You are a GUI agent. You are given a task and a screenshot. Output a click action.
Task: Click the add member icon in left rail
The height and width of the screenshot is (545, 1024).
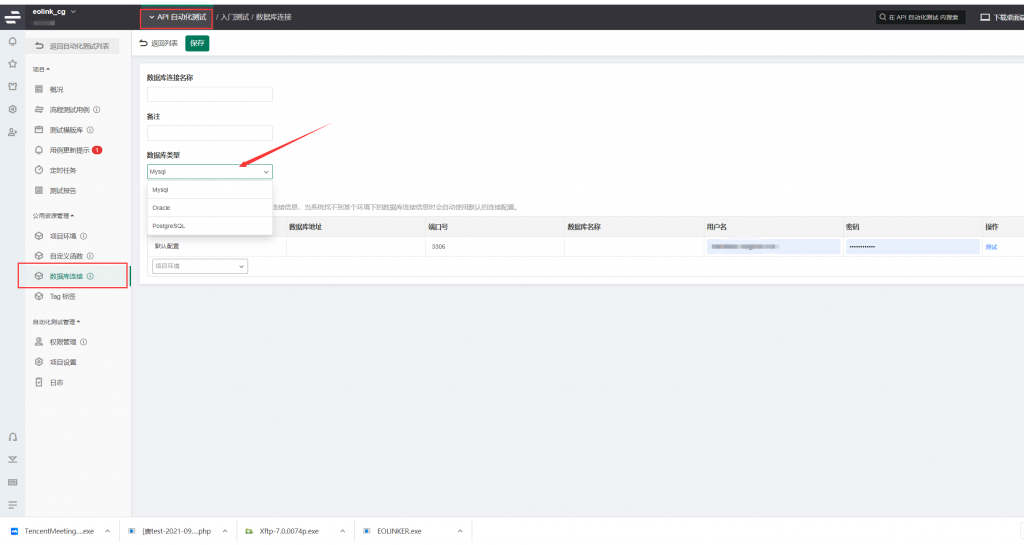(12, 132)
